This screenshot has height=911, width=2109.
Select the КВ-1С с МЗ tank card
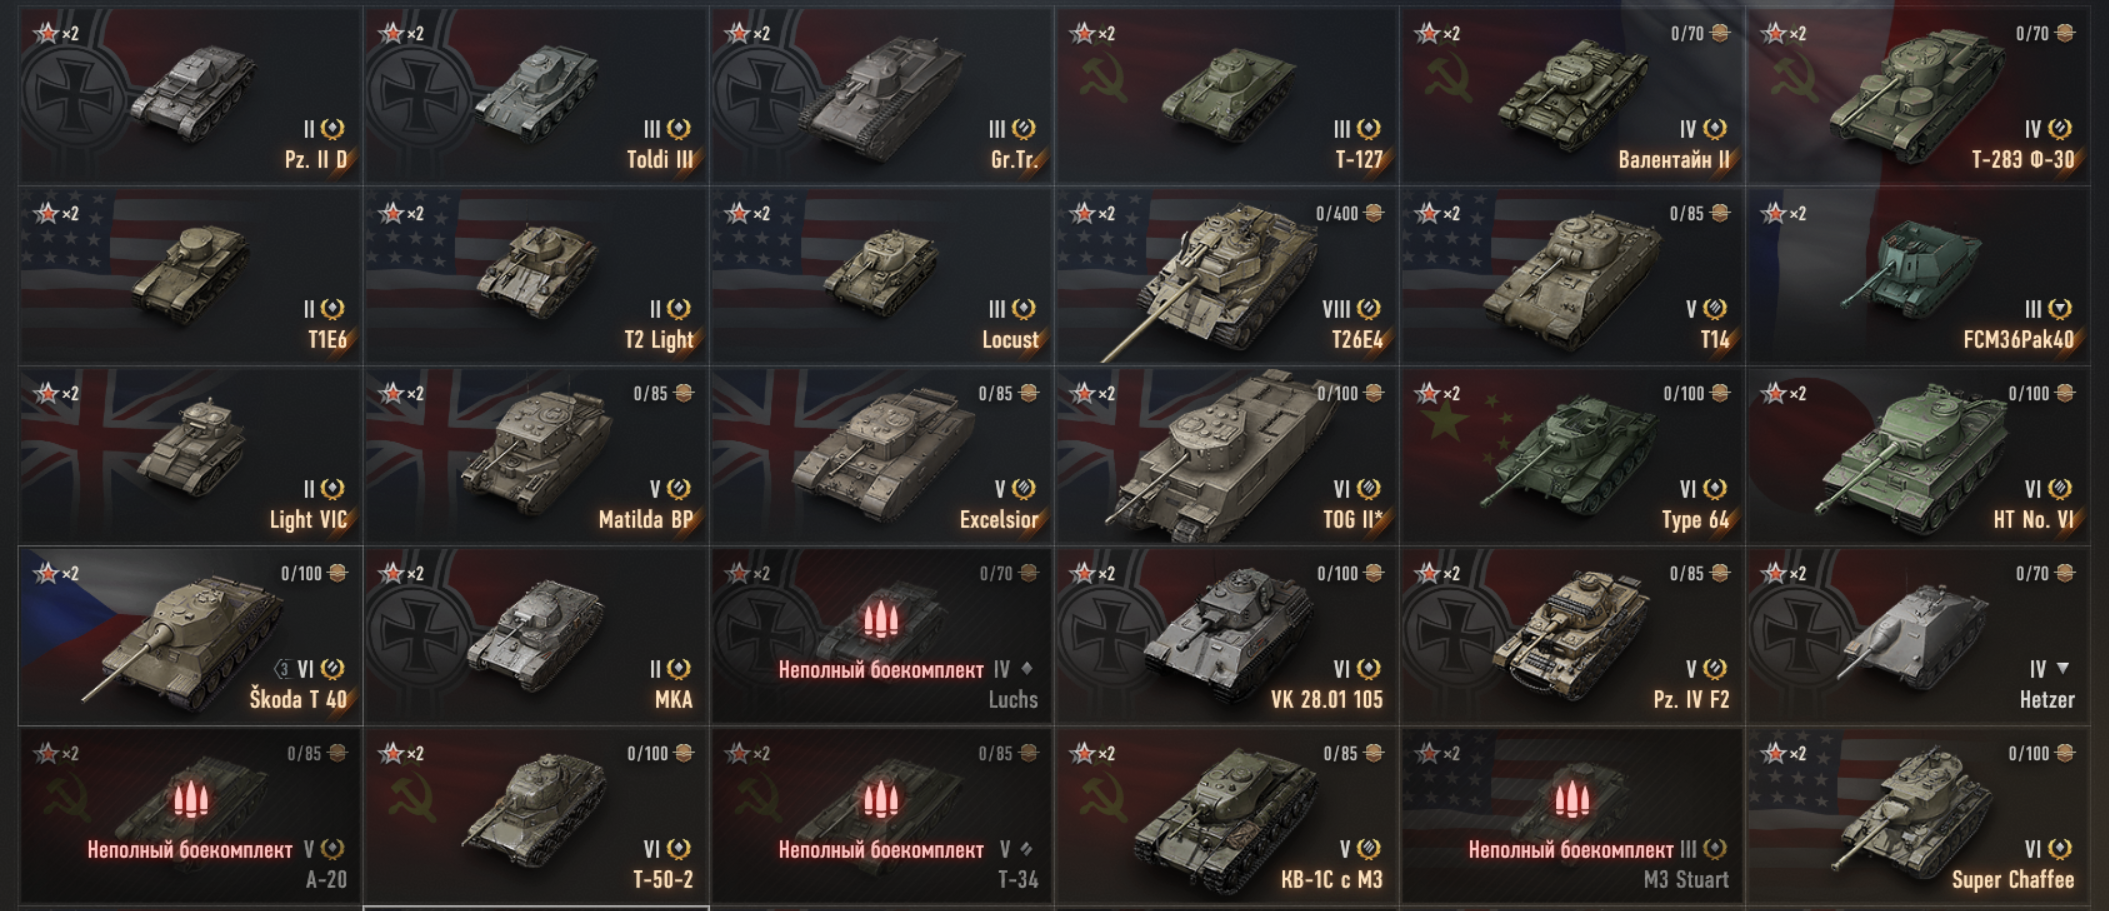(1226, 816)
